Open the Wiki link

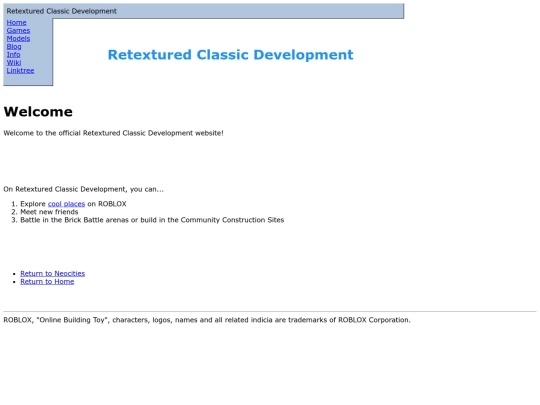(x=14, y=62)
